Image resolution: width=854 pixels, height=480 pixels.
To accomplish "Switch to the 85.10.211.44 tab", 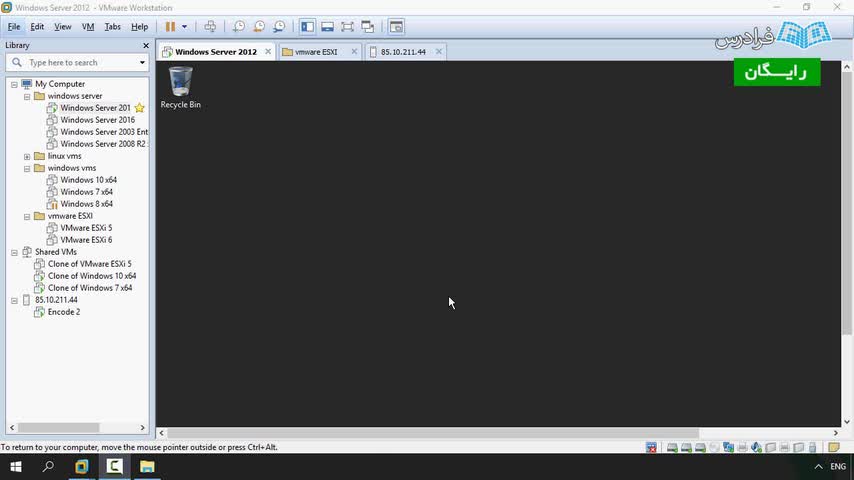I will (404, 52).
